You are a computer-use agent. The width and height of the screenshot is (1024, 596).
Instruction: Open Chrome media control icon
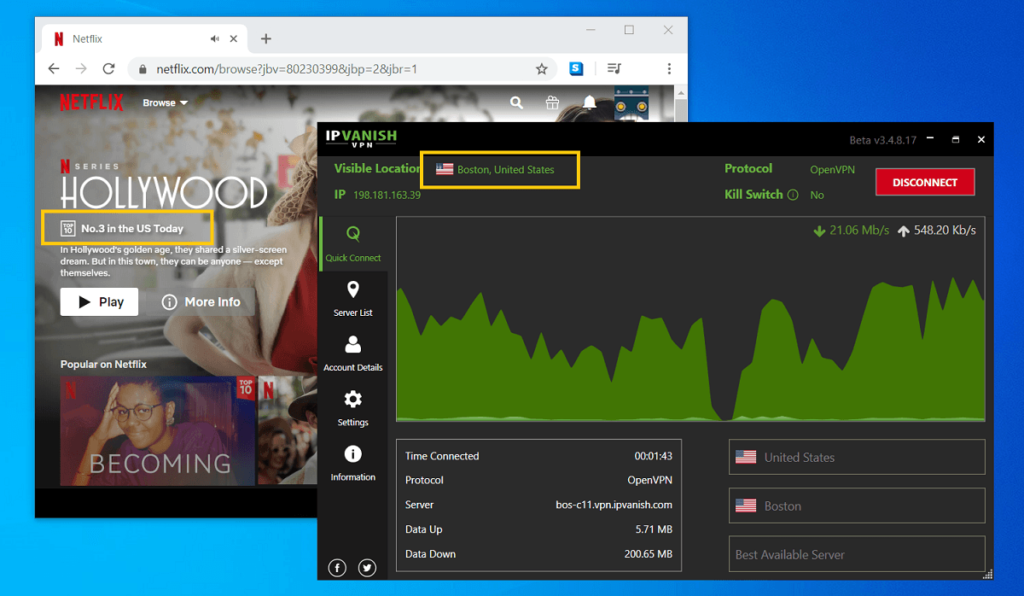pos(614,69)
